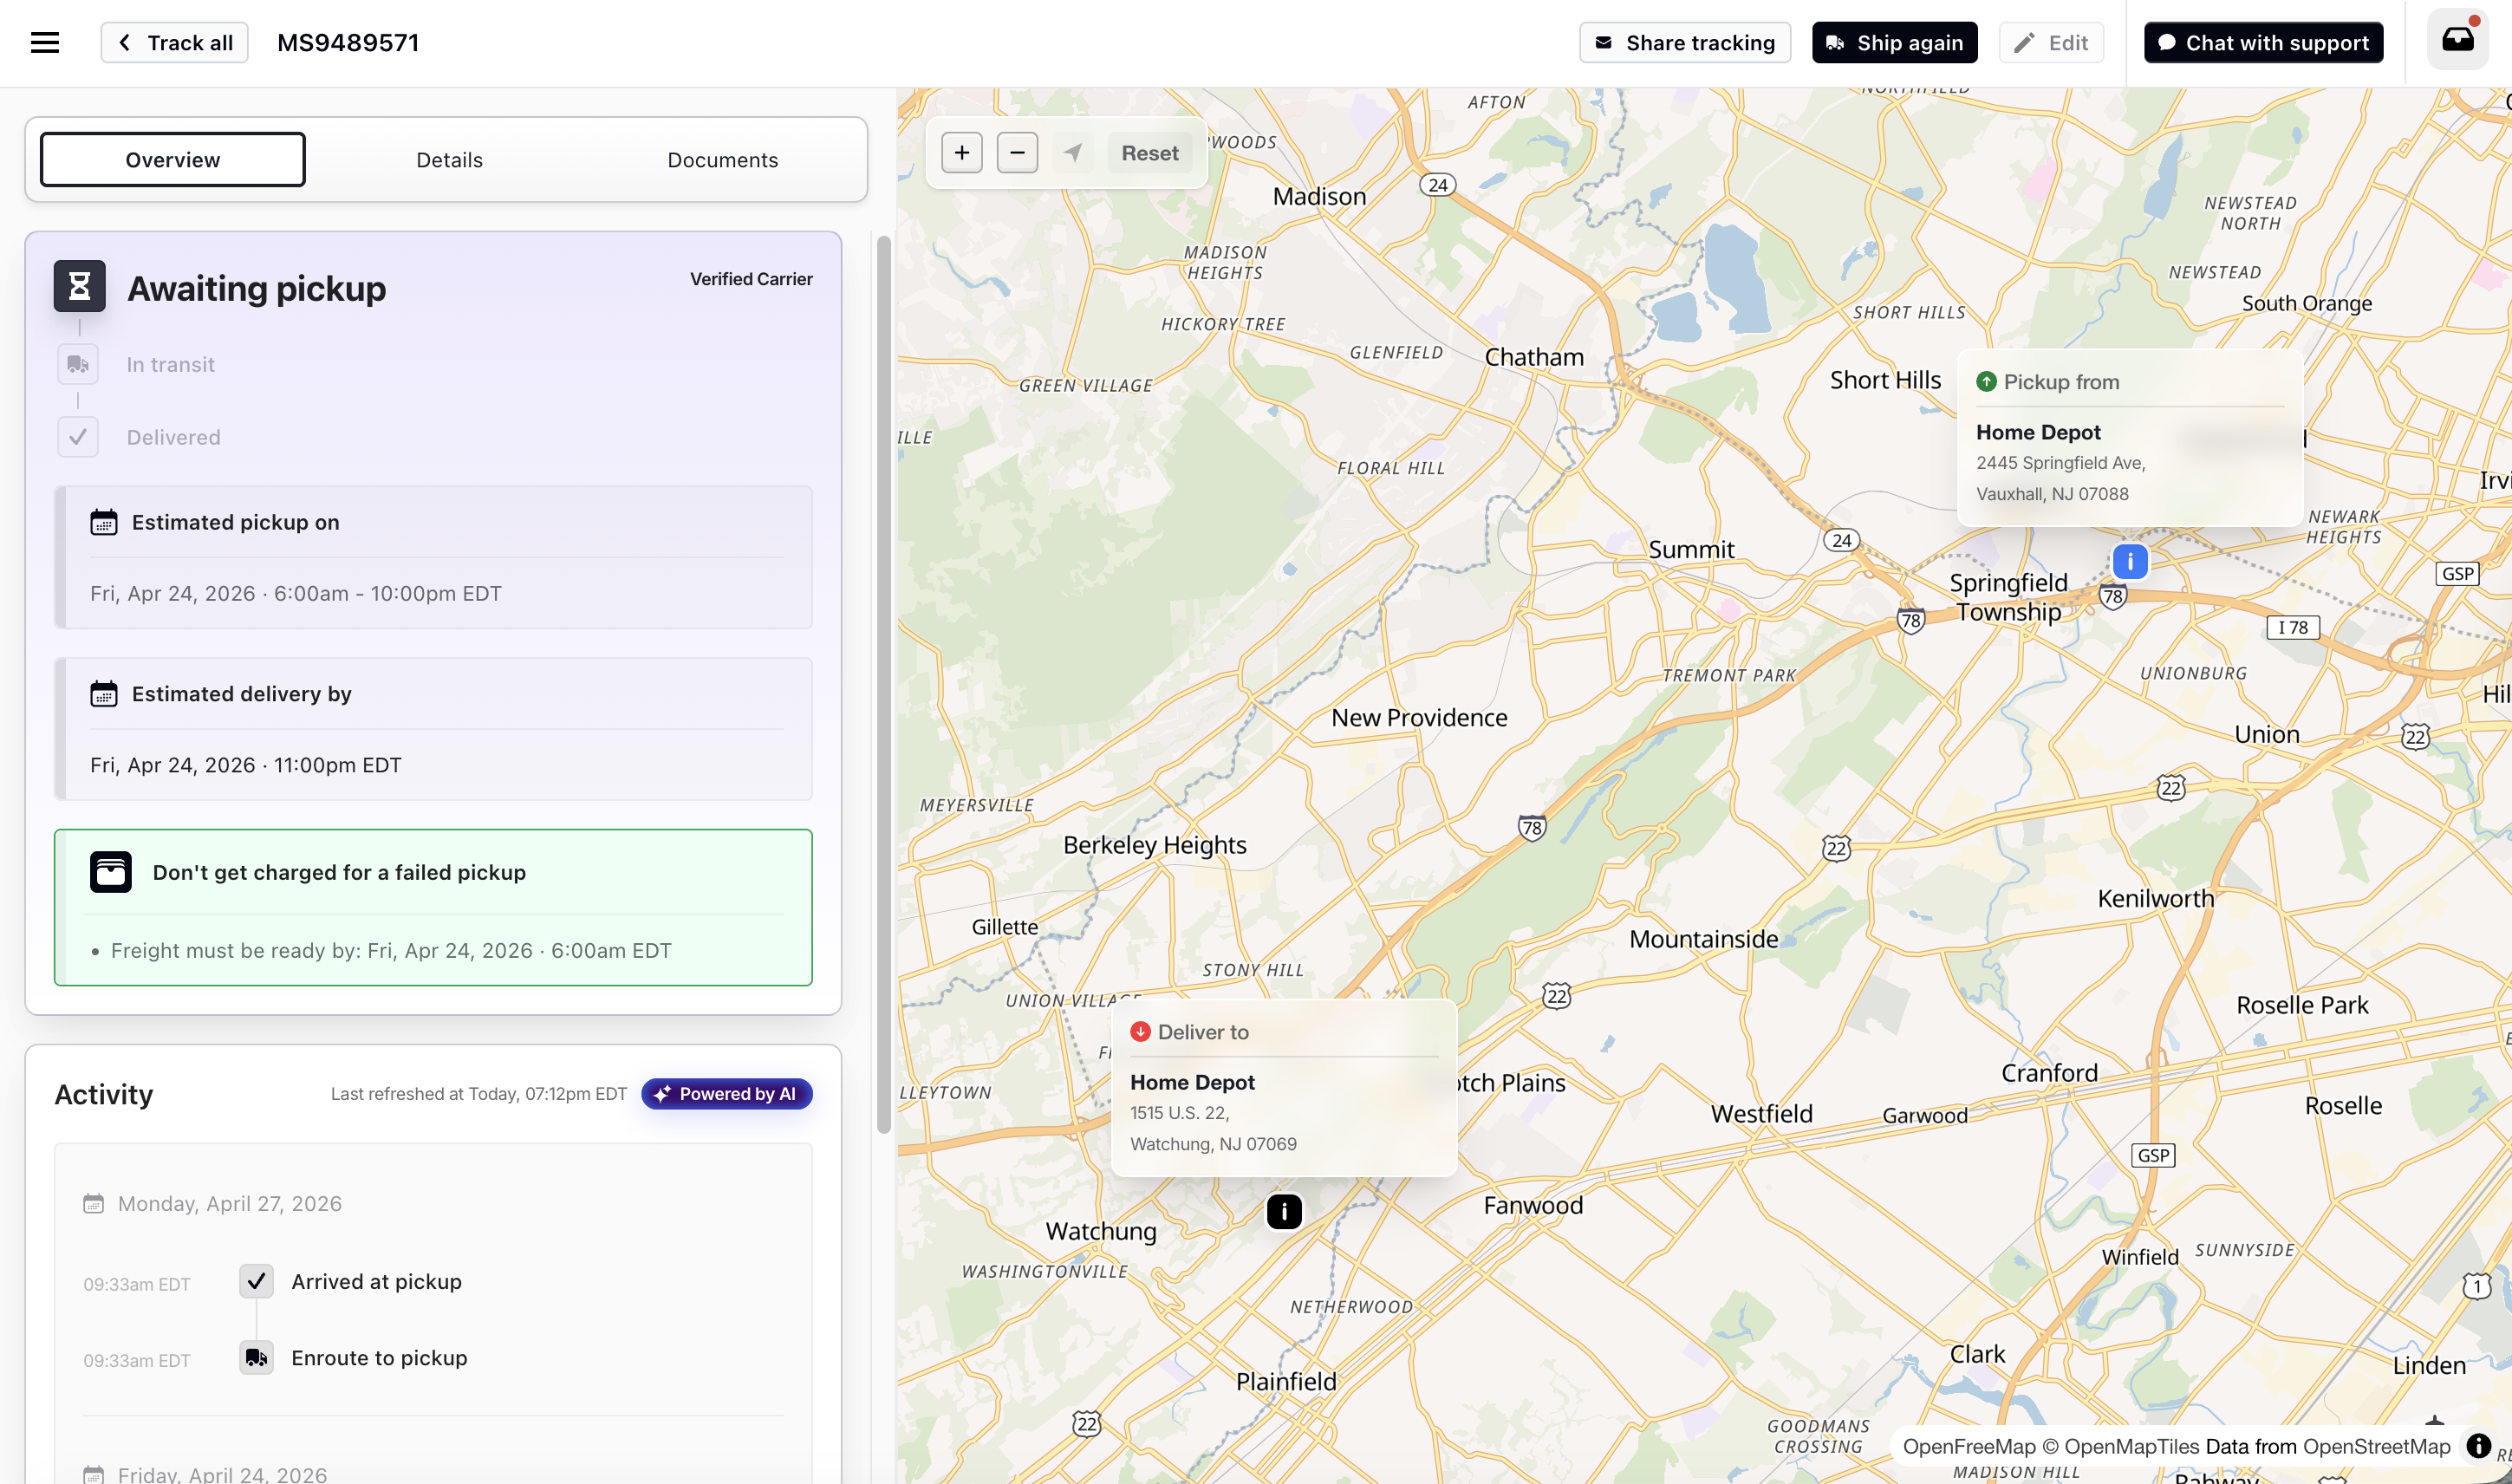Click the map zoom out minus icon
The width and height of the screenshot is (2512, 1484).
pyautogui.click(x=1017, y=153)
